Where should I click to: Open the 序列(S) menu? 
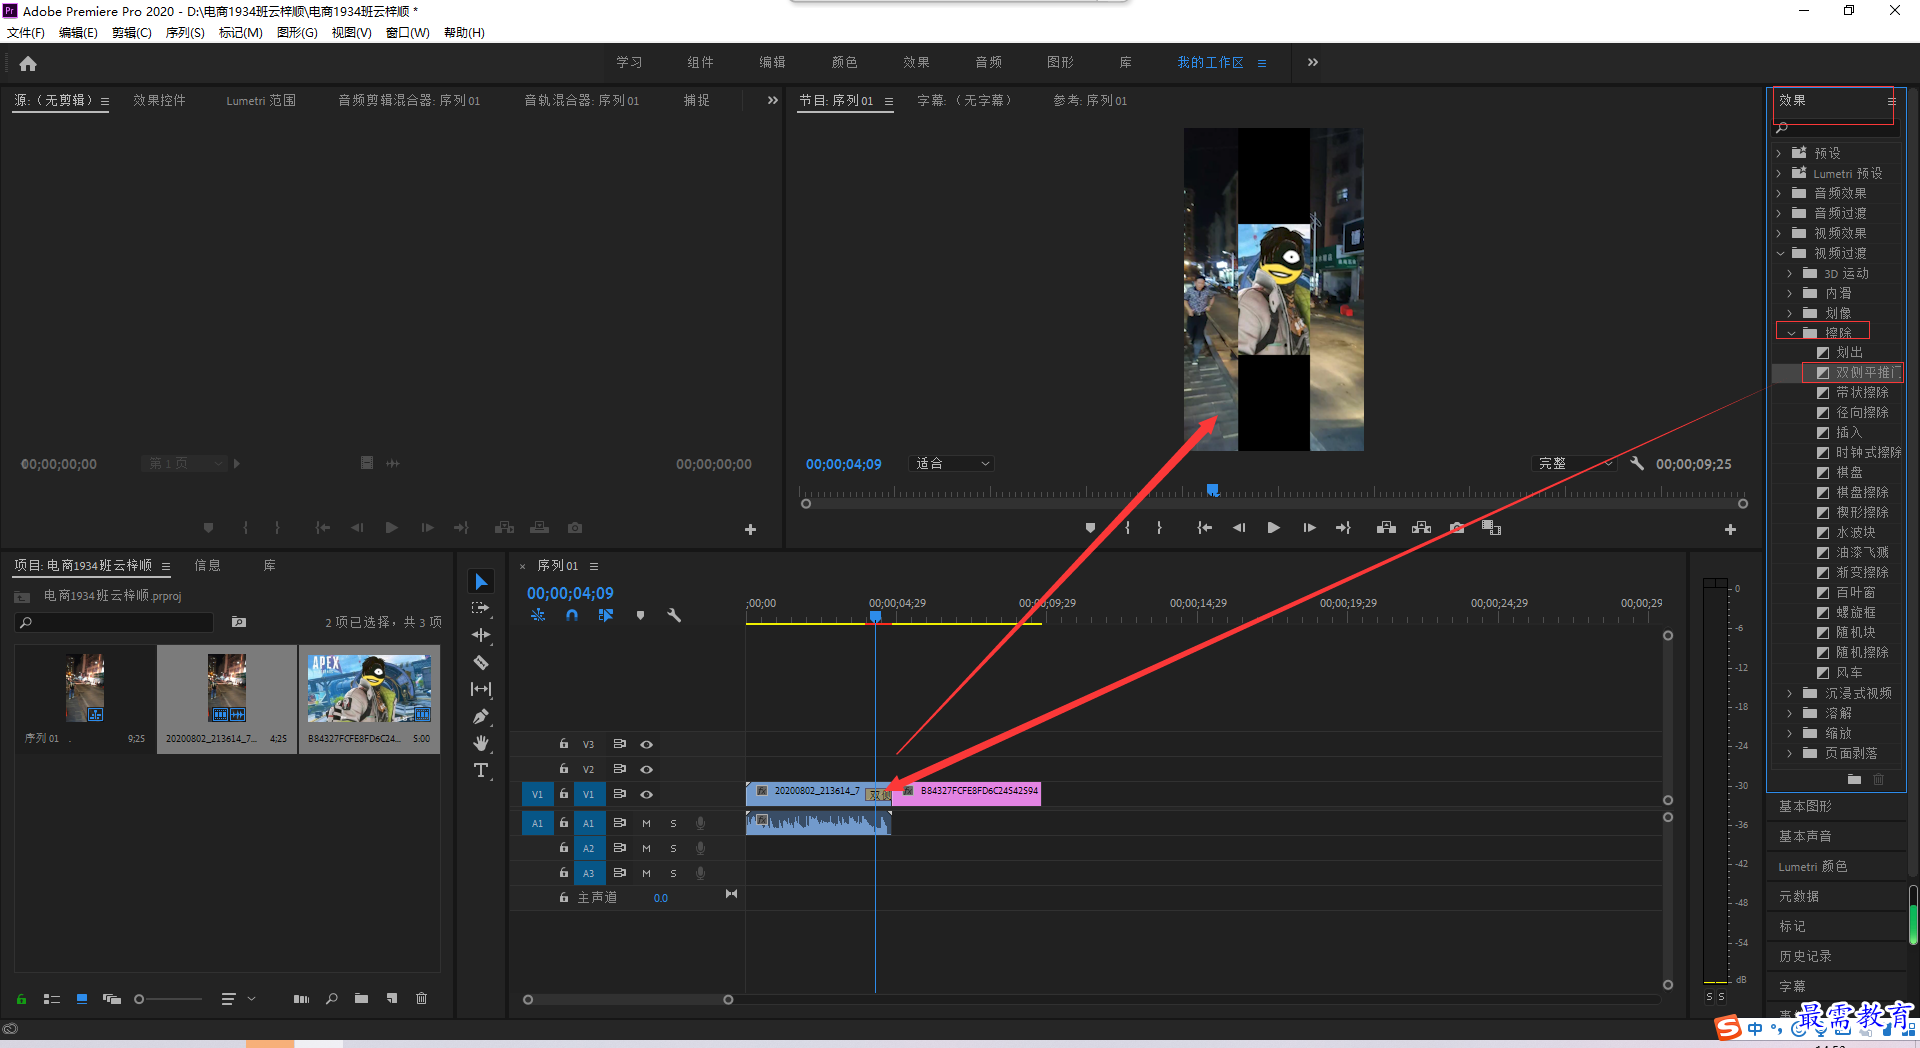[x=185, y=33]
